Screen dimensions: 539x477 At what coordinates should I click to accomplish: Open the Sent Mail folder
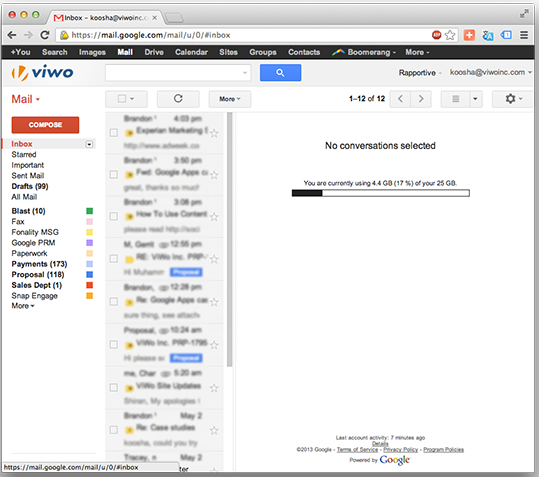pyautogui.click(x=28, y=176)
